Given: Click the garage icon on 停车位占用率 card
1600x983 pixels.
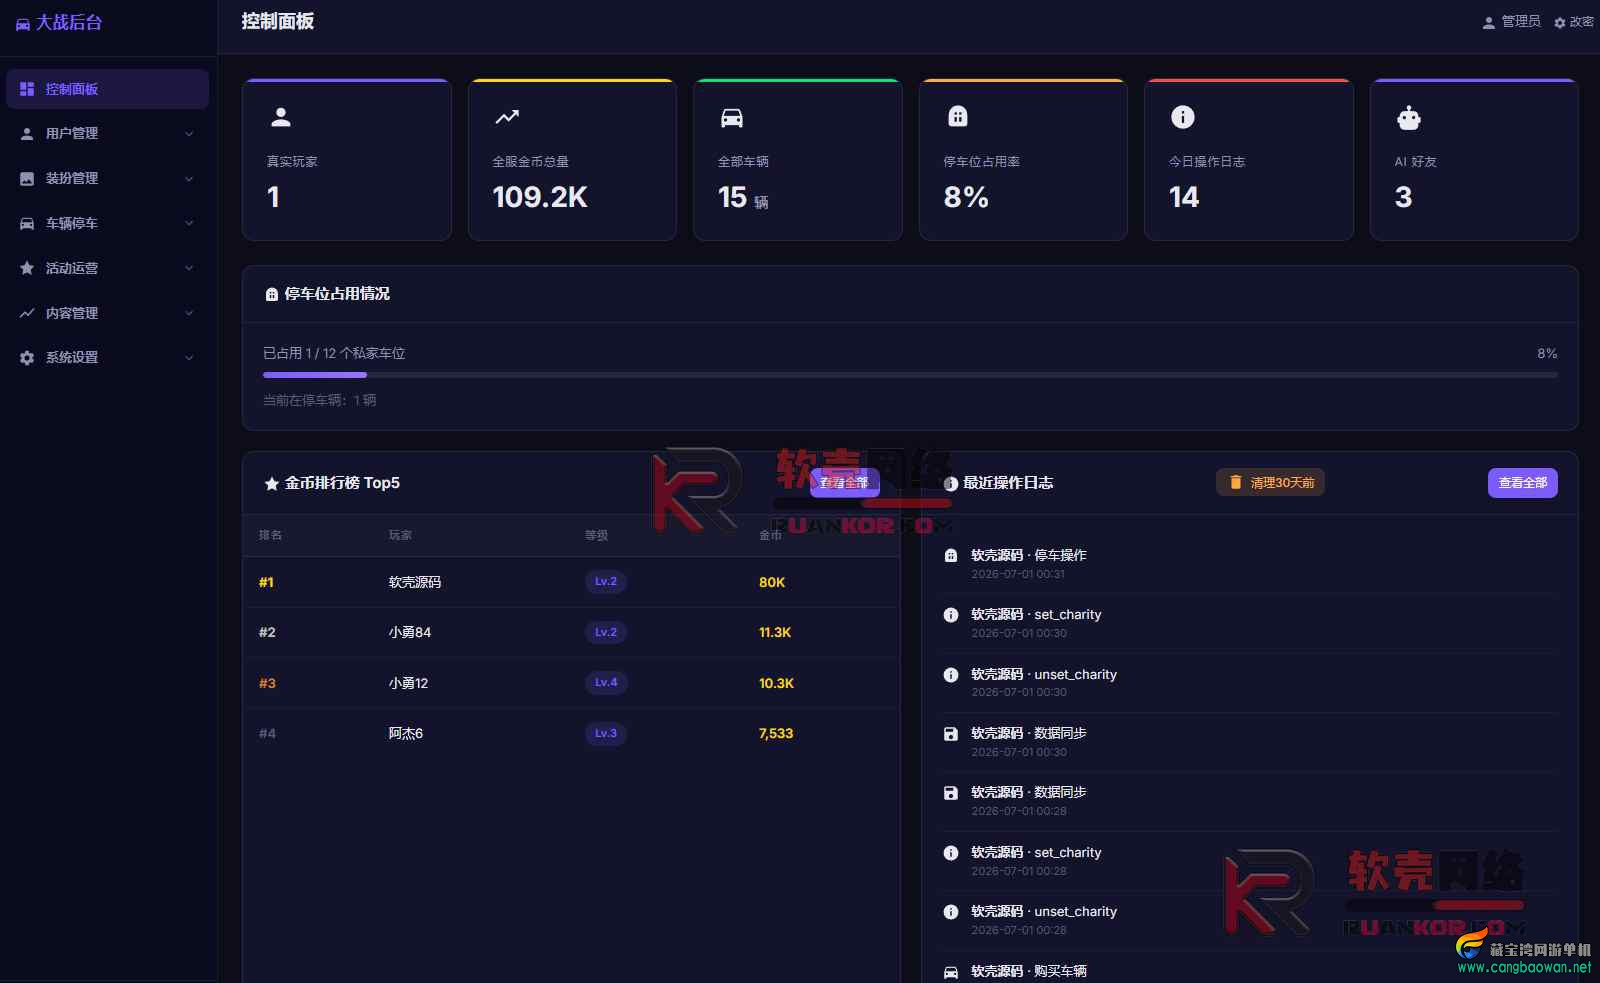Looking at the screenshot, I should (x=958, y=117).
